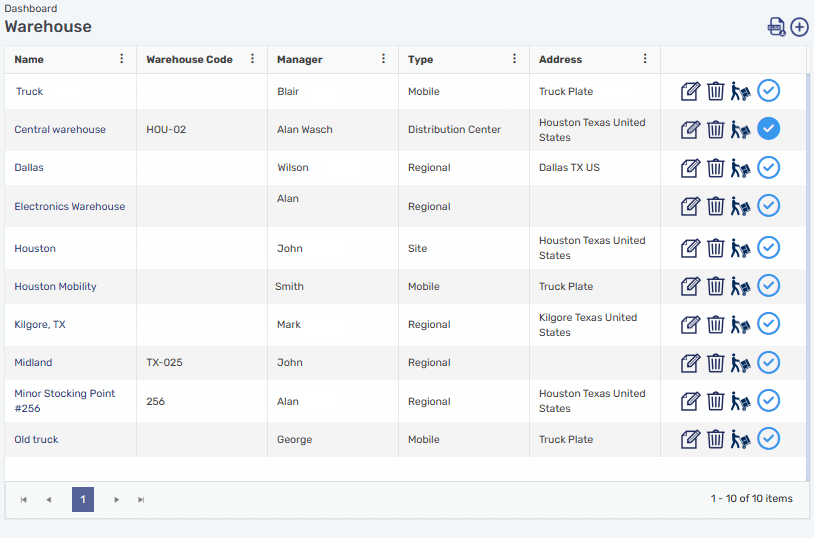Delete Minor Stocking Point #256
Image resolution: width=814 pixels, height=538 pixels.
coord(715,401)
